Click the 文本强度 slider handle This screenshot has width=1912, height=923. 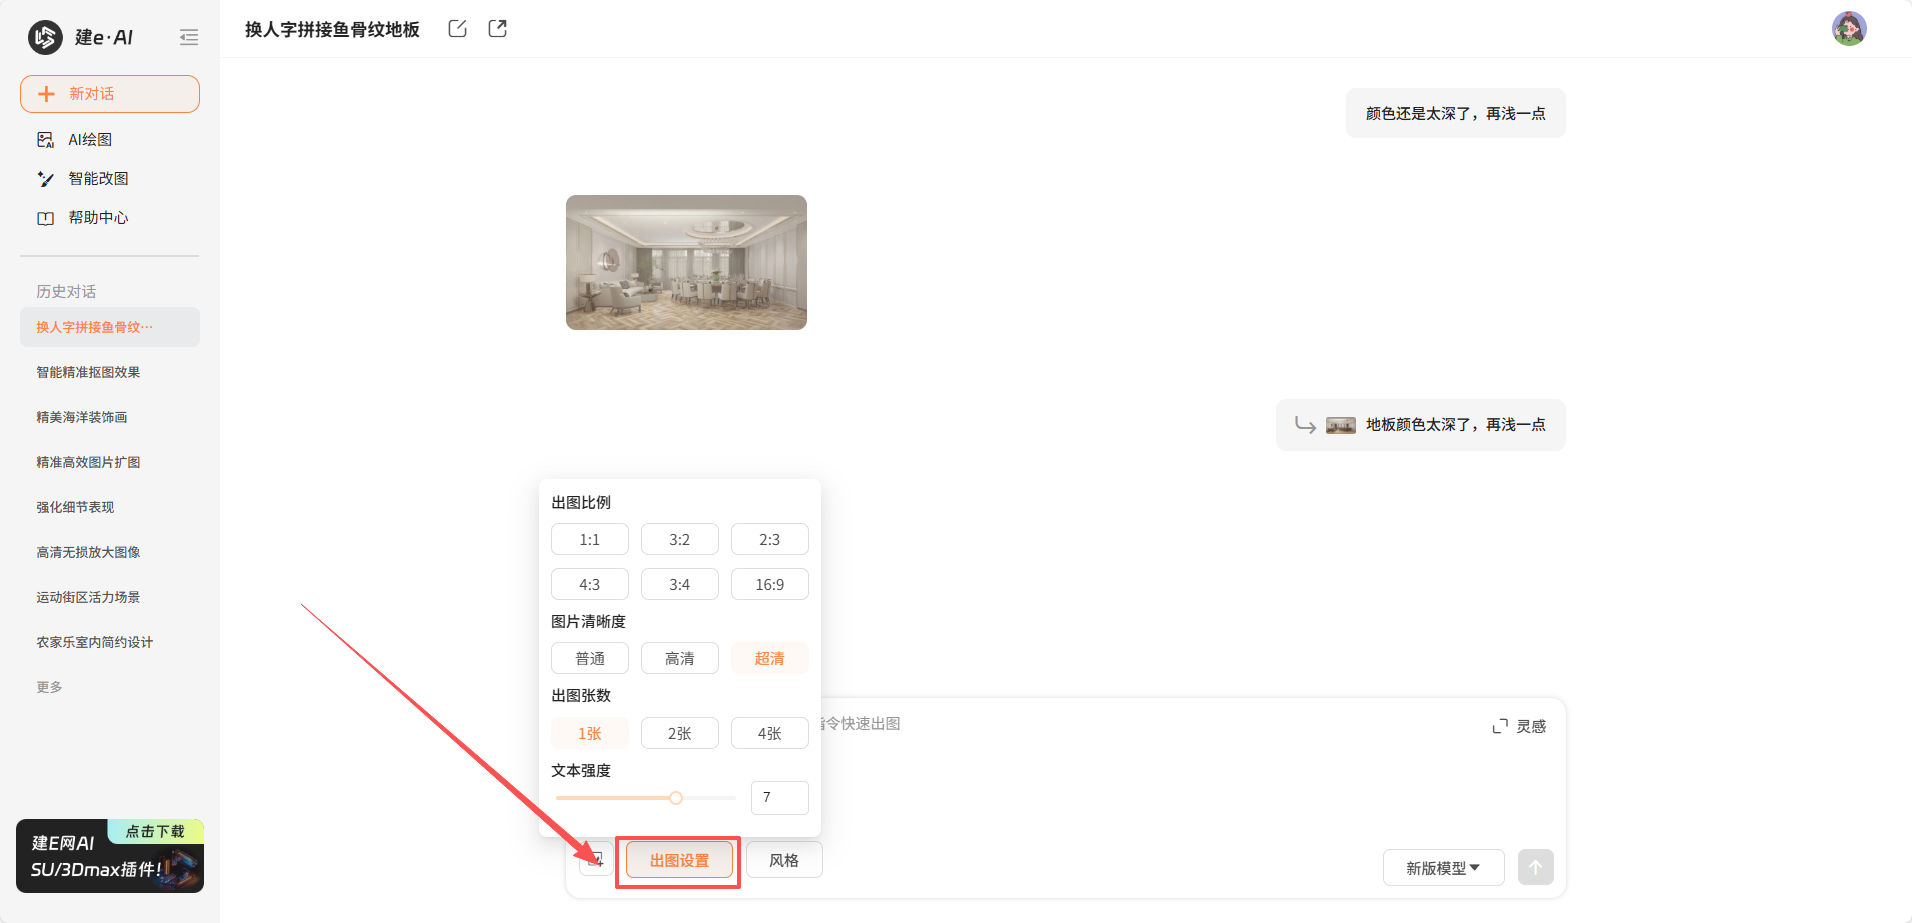pyautogui.click(x=676, y=798)
